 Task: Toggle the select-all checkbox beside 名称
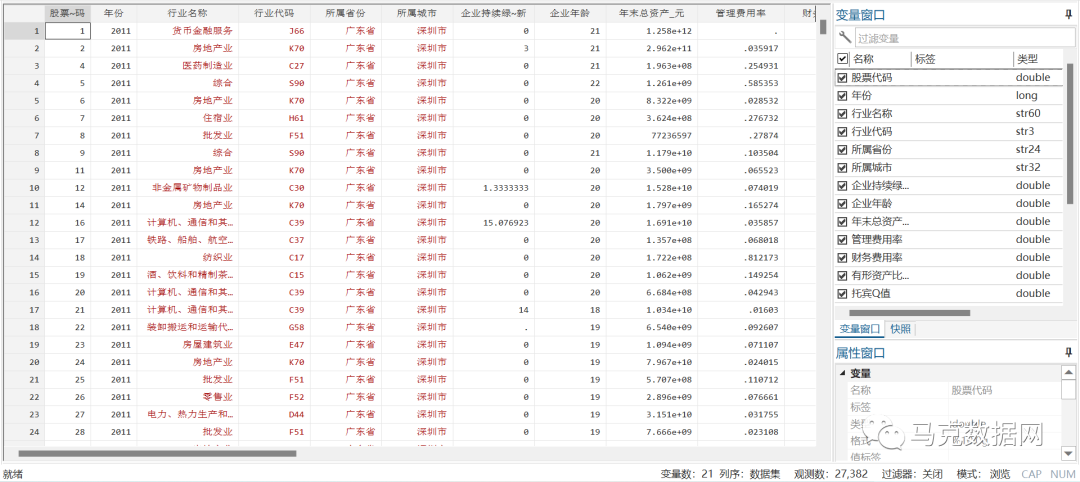pos(842,59)
